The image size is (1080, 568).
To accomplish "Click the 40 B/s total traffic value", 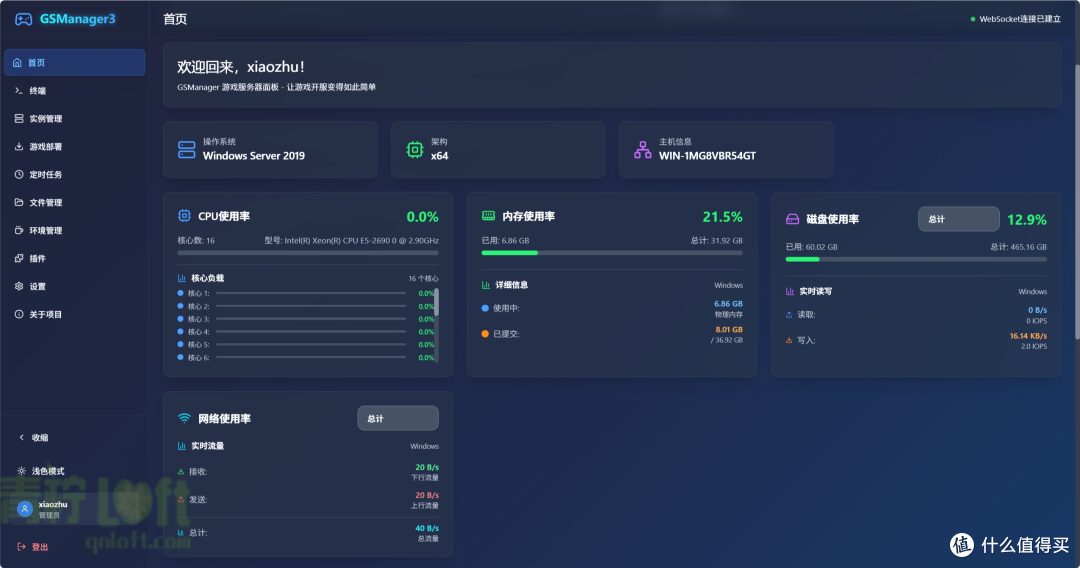I will click(x=427, y=529).
